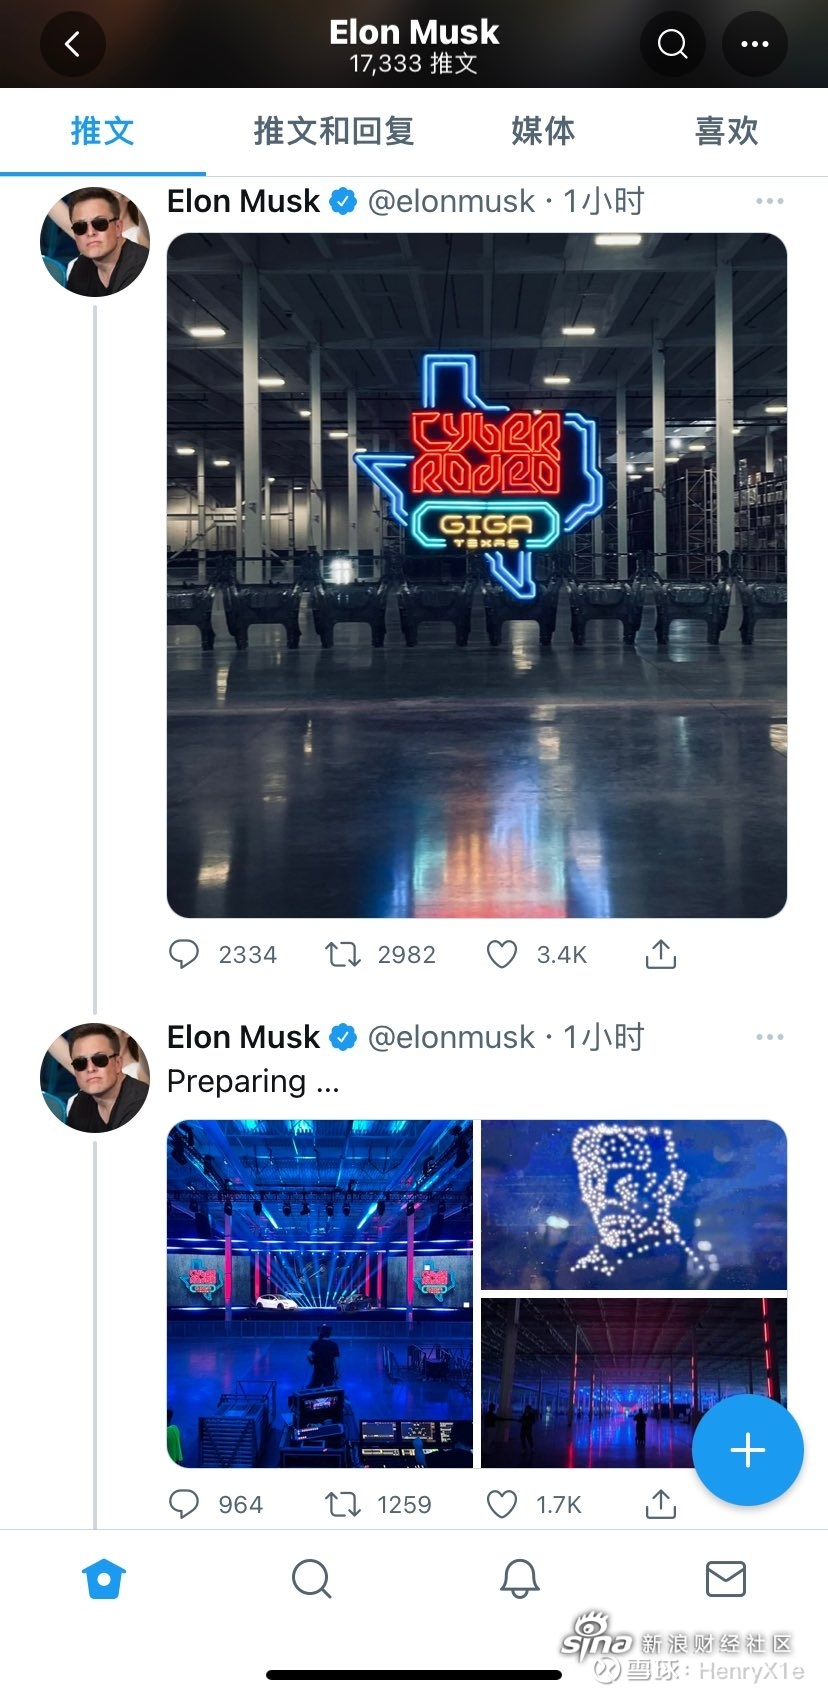
Task: Like the Cyber Rodeo tweet with 3.4K likes
Action: coord(502,955)
